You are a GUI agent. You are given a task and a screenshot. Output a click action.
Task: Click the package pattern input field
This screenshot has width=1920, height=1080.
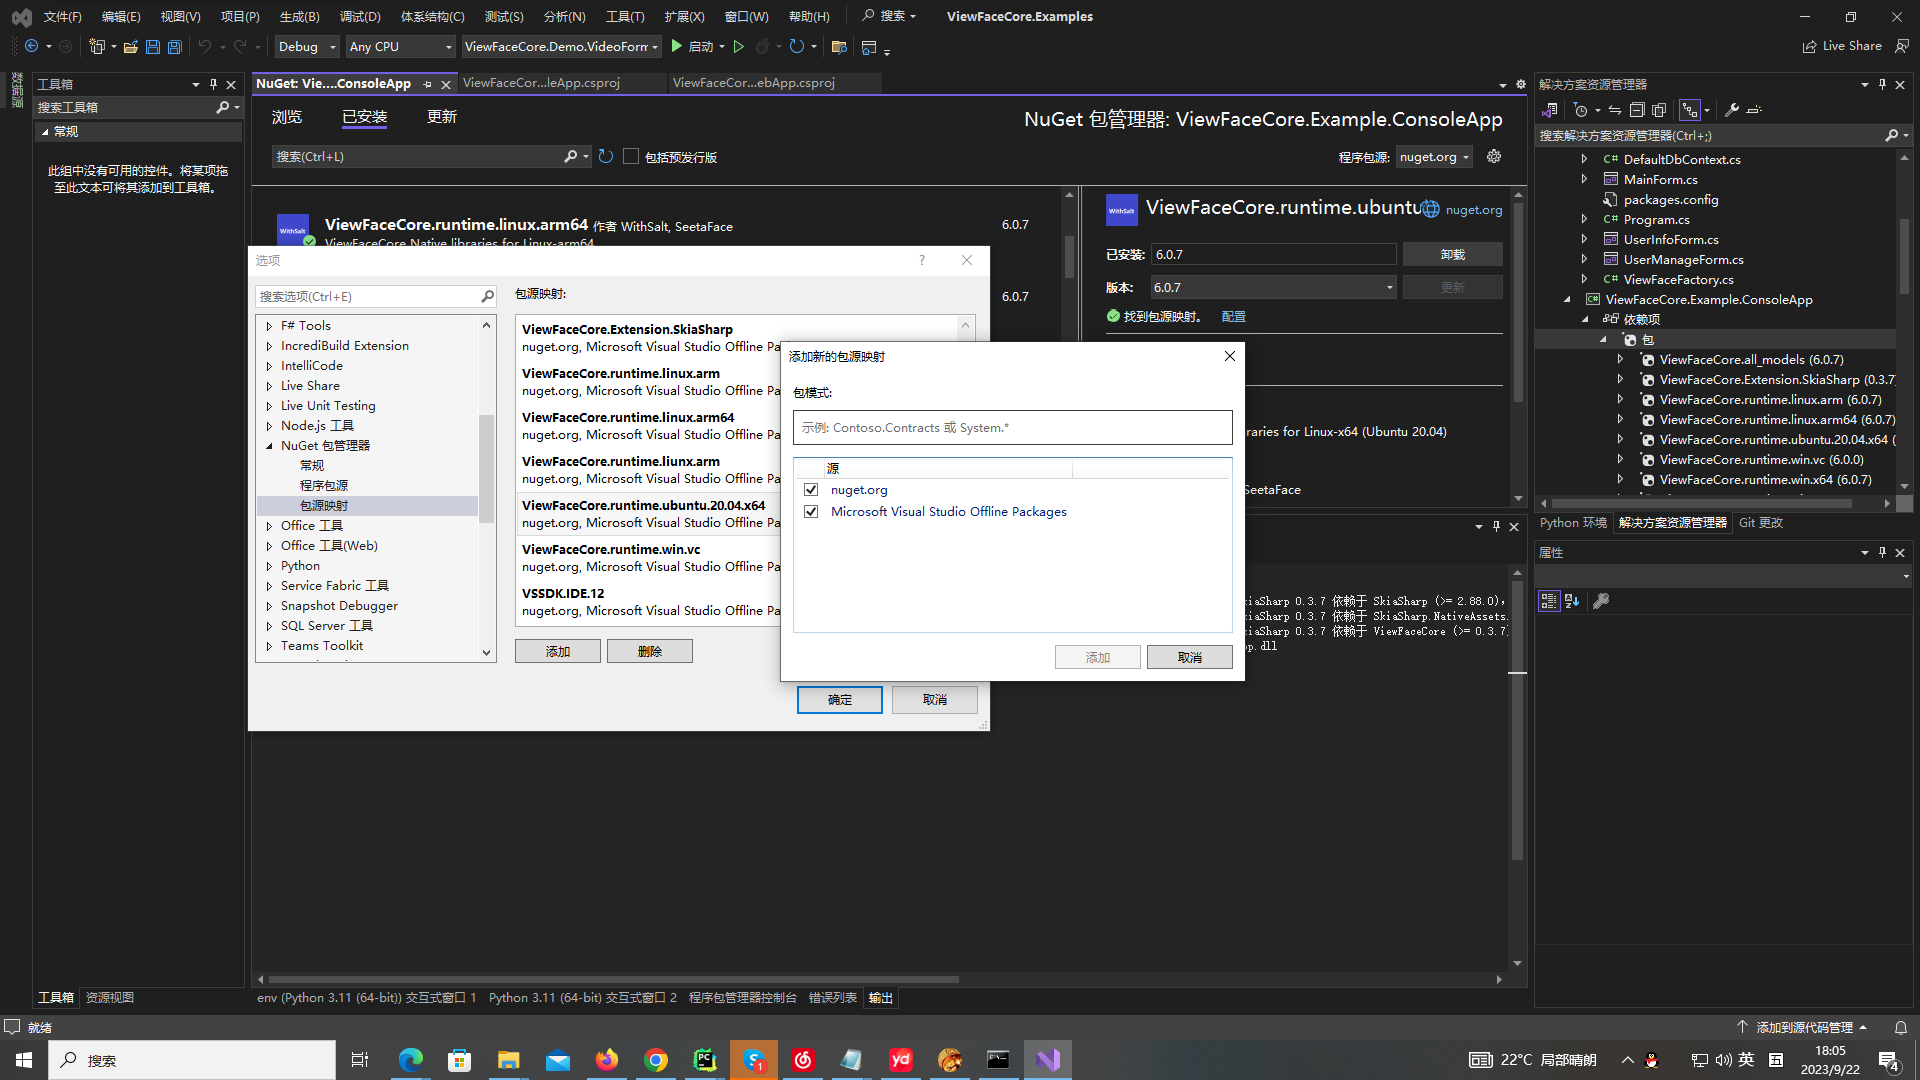(1012, 428)
